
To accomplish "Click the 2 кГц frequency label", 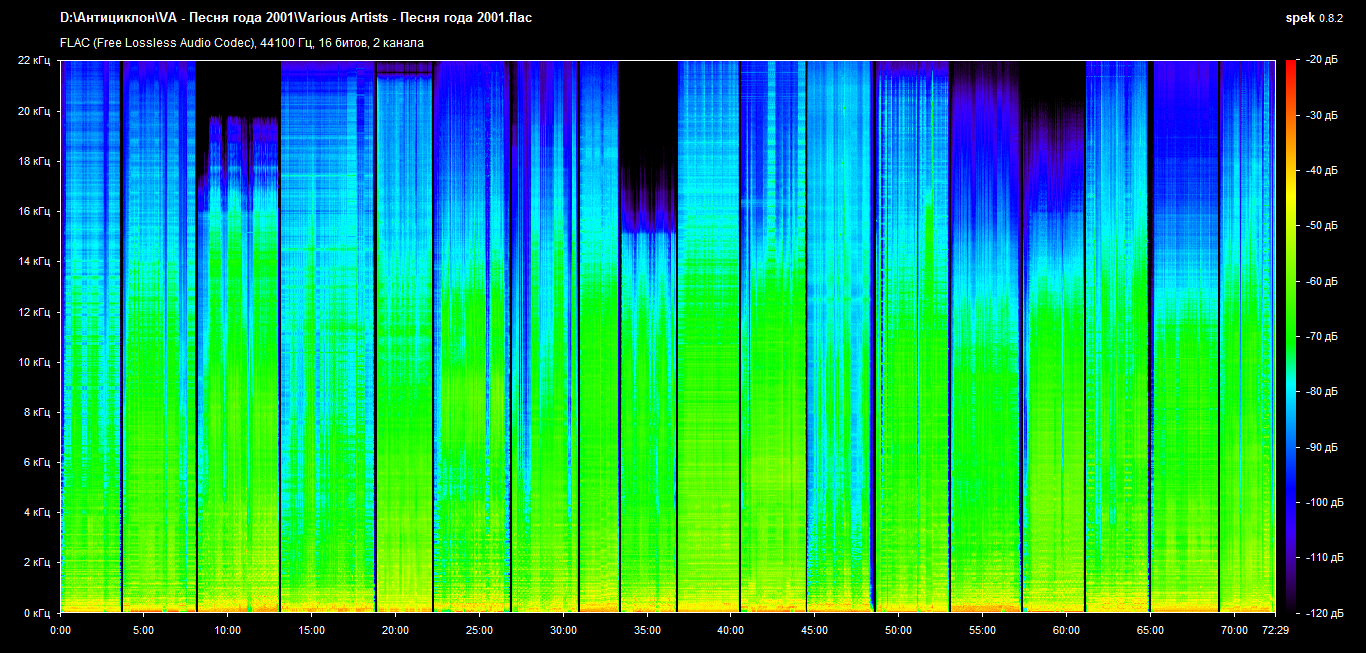I will click(x=39, y=562).
